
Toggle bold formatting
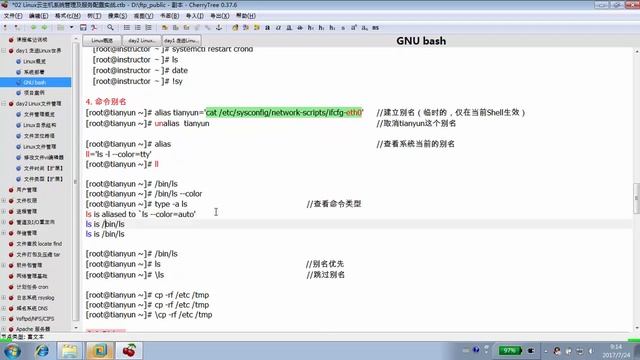pos(267,28)
